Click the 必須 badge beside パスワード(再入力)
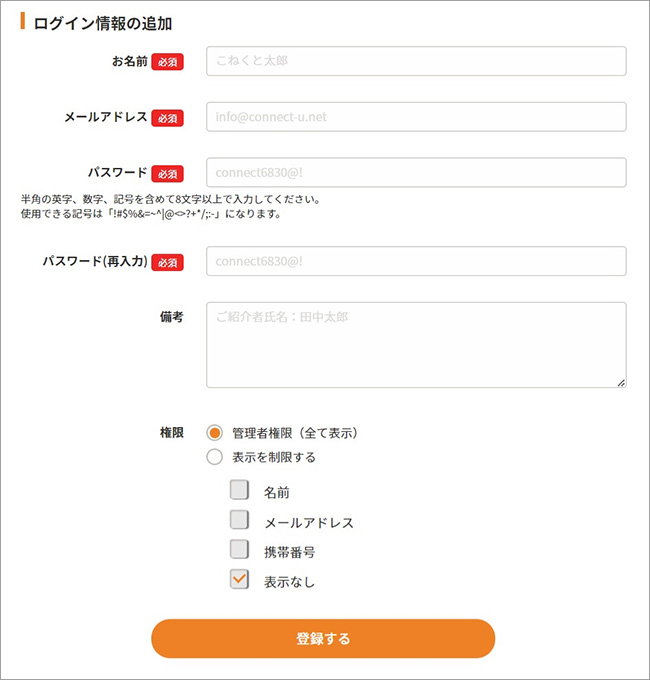 [x=168, y=262]
